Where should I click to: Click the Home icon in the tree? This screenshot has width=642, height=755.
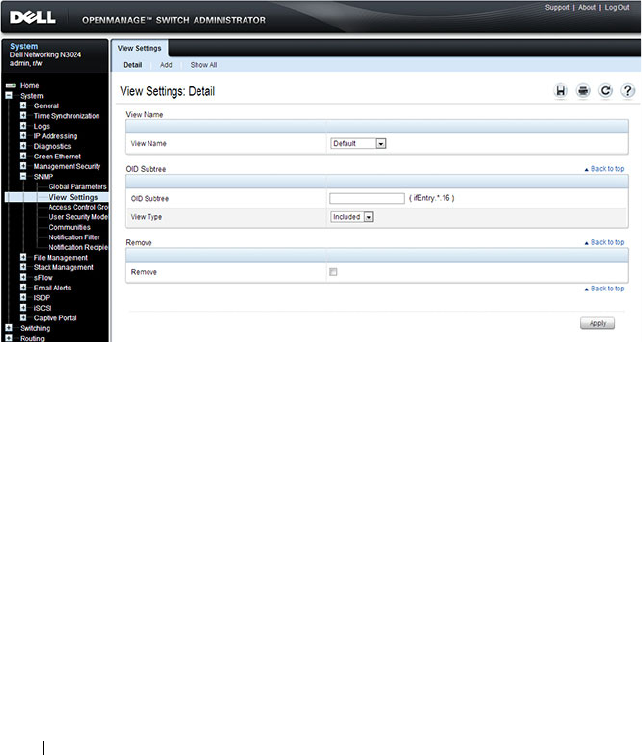coord(11,85)
